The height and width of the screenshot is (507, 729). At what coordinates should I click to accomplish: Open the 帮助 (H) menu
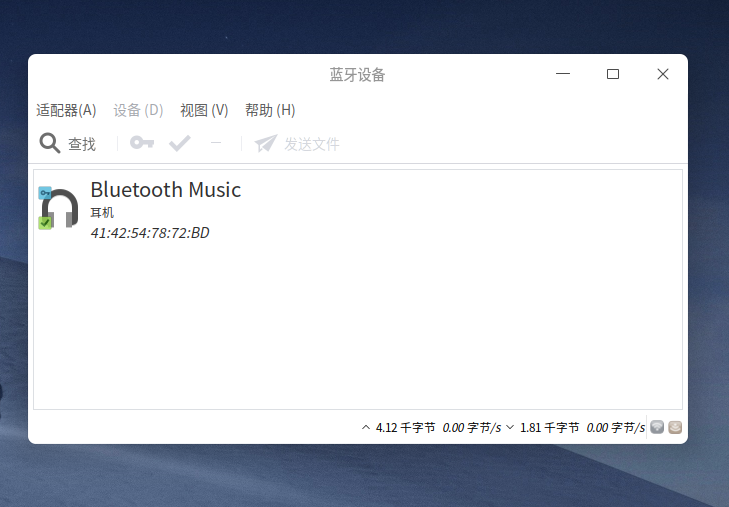[x=270, y=111]
